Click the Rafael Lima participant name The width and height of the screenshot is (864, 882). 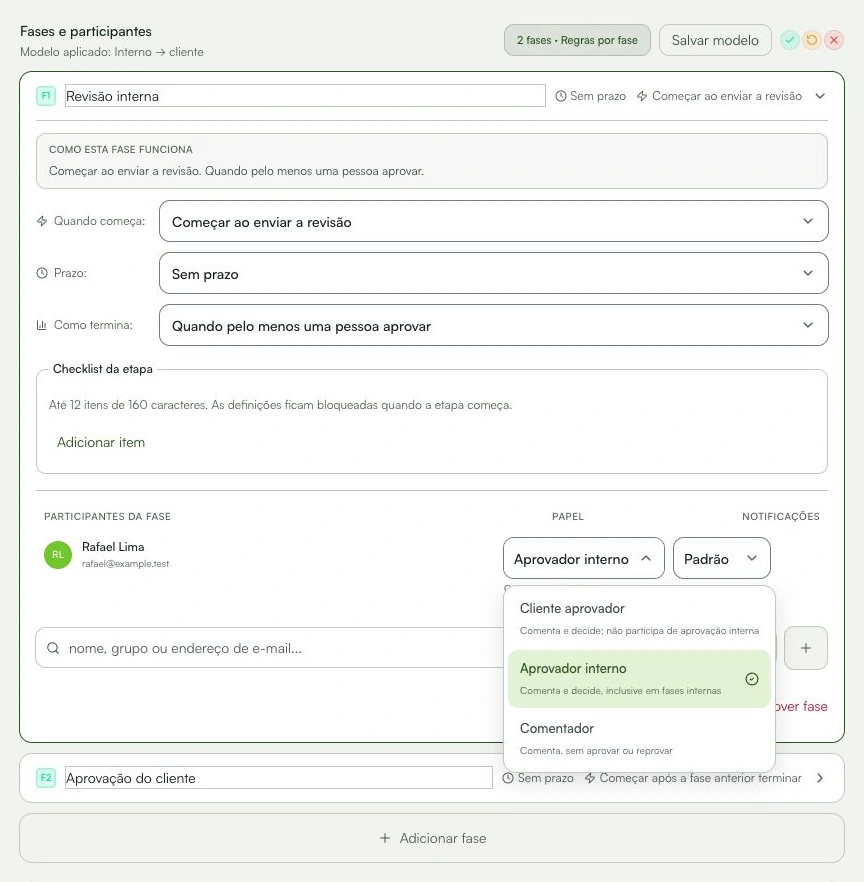click(113, 547)
